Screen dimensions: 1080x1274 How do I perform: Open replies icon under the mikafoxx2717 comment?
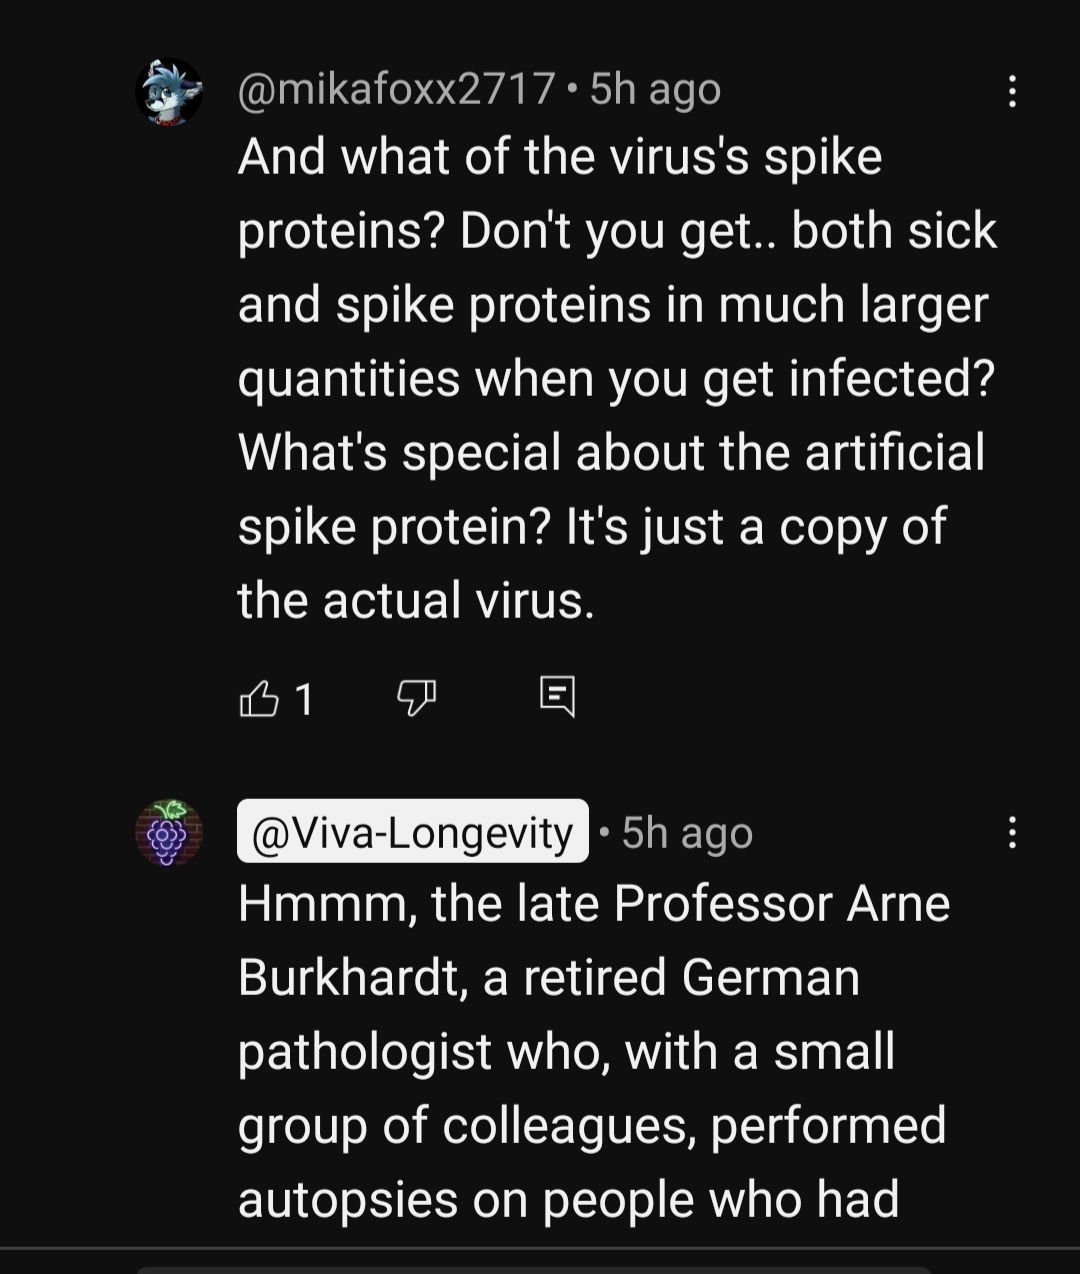click(x=557, y=696)
